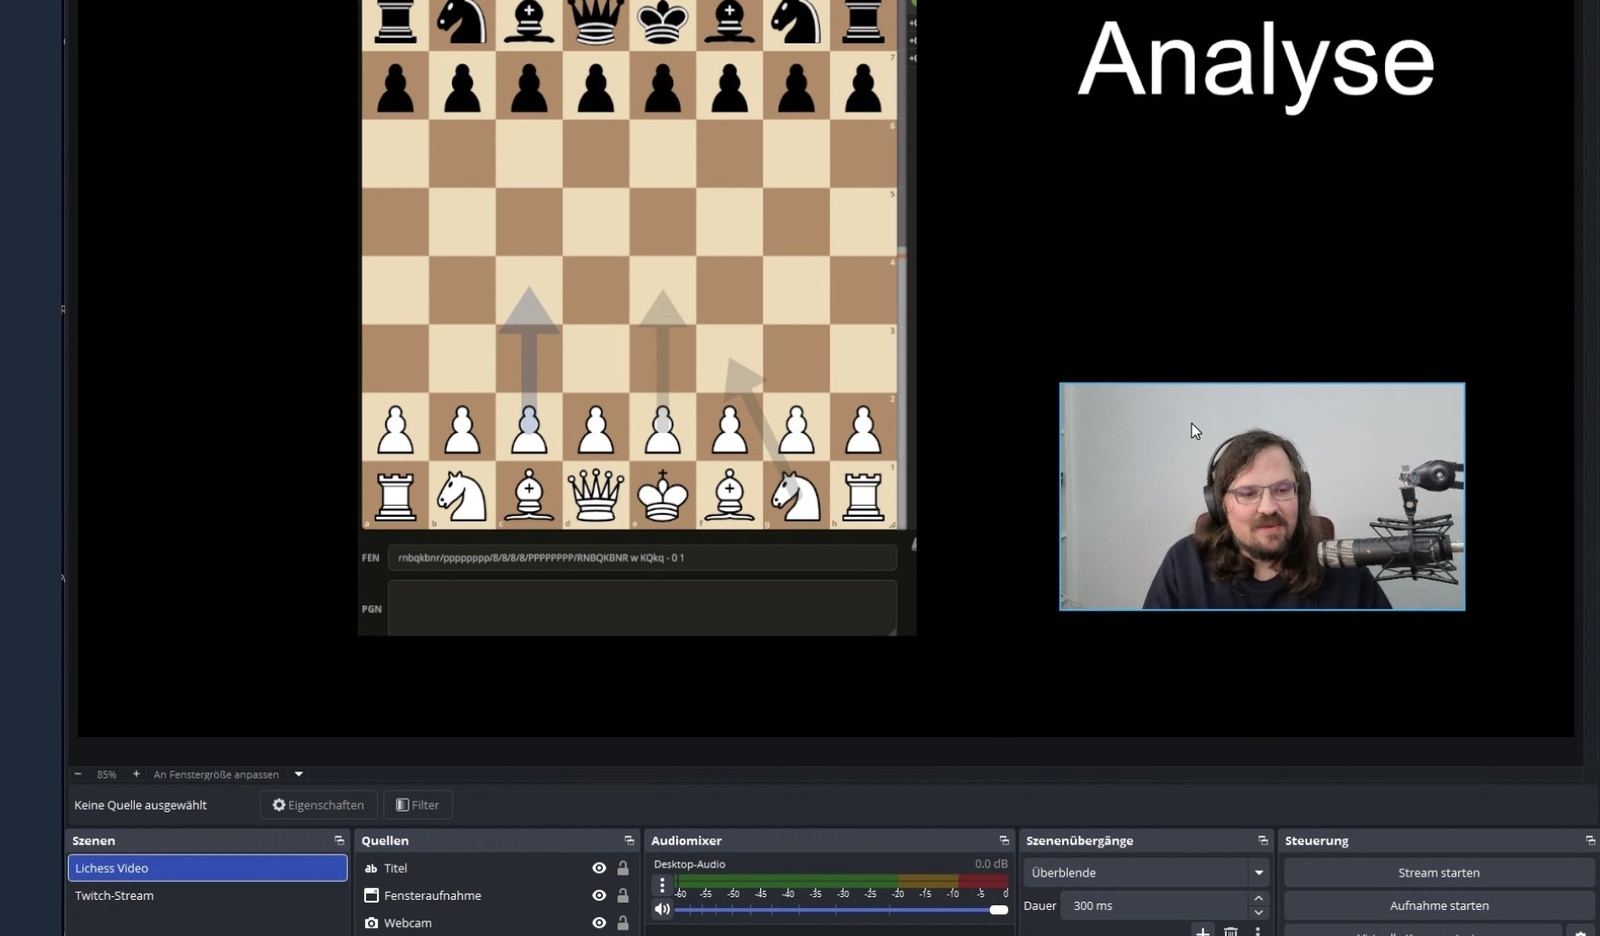Lock the Fensteraufnahme source
The image size is (1600, 936).
tap(623, 896)
